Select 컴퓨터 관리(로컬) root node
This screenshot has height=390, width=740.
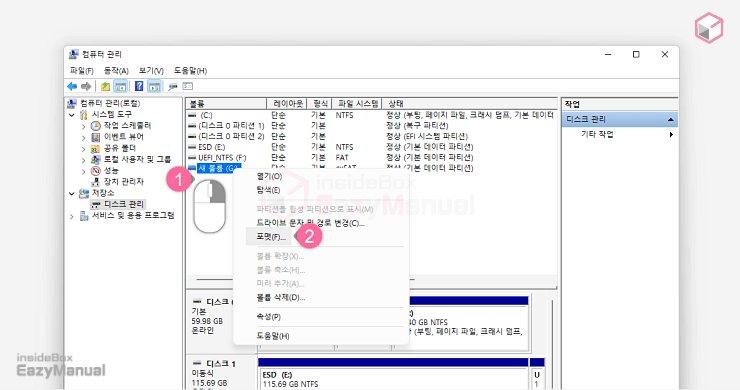[110, 103]
